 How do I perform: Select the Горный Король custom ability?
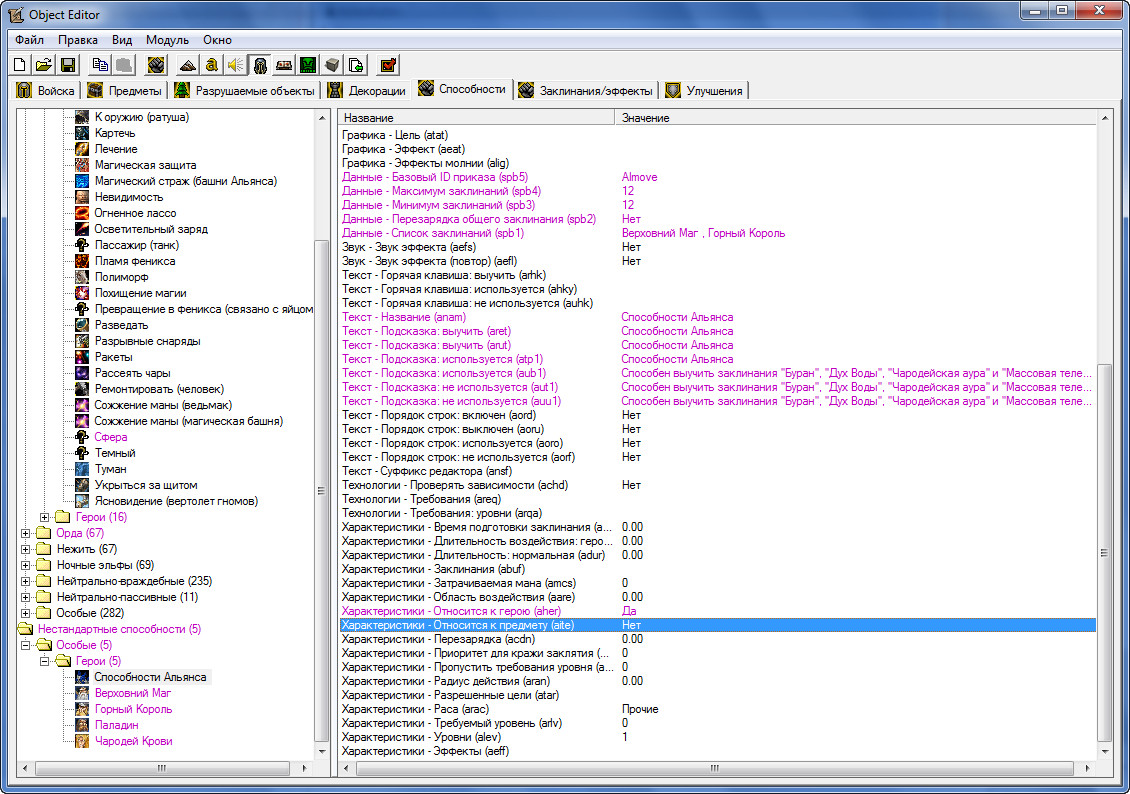coord(133,709)
